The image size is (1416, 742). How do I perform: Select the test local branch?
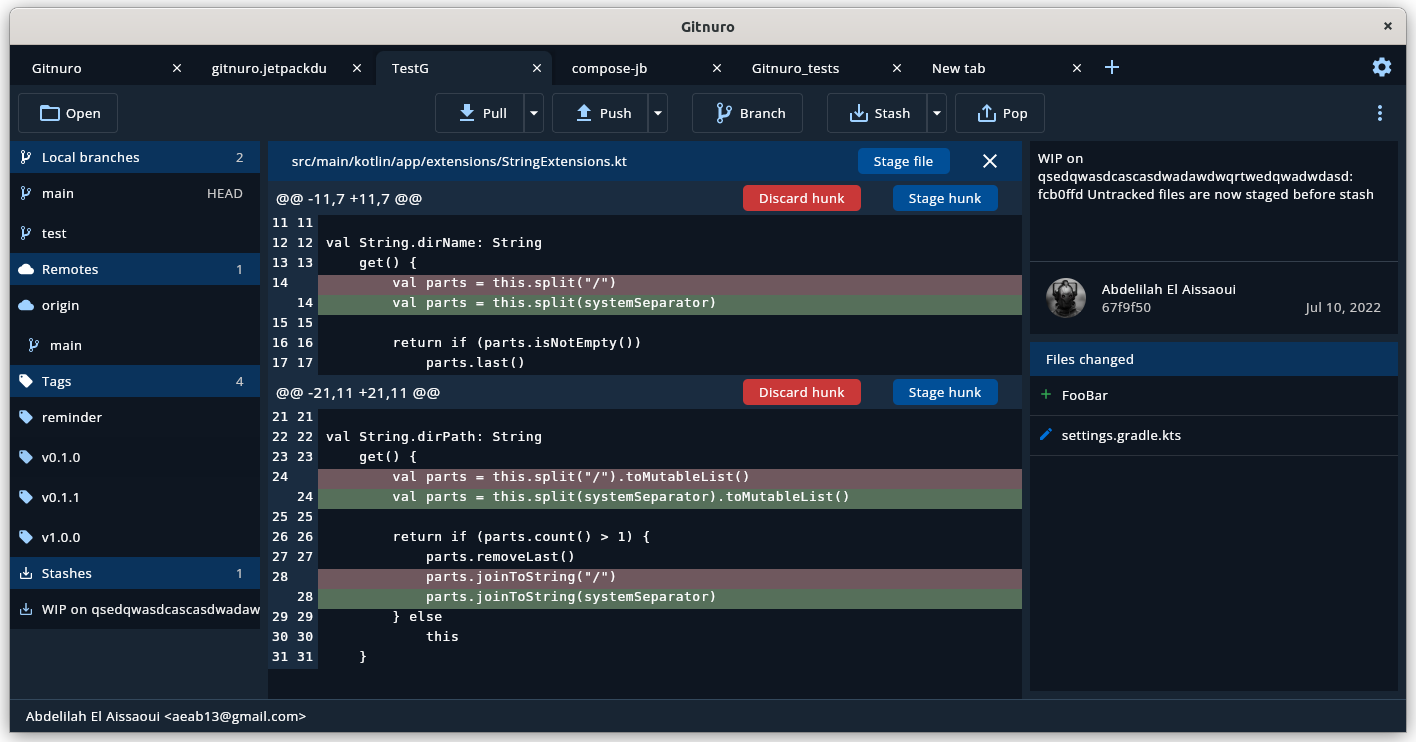[x=135, y=233]
